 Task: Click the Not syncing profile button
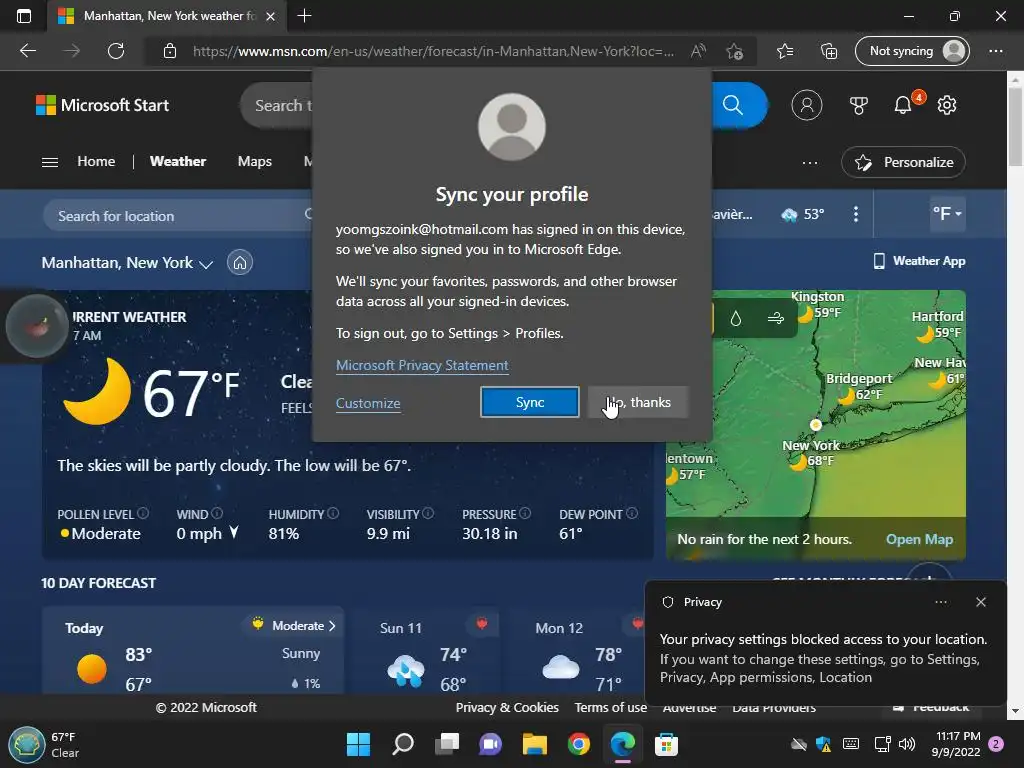(x=912, y=51)
